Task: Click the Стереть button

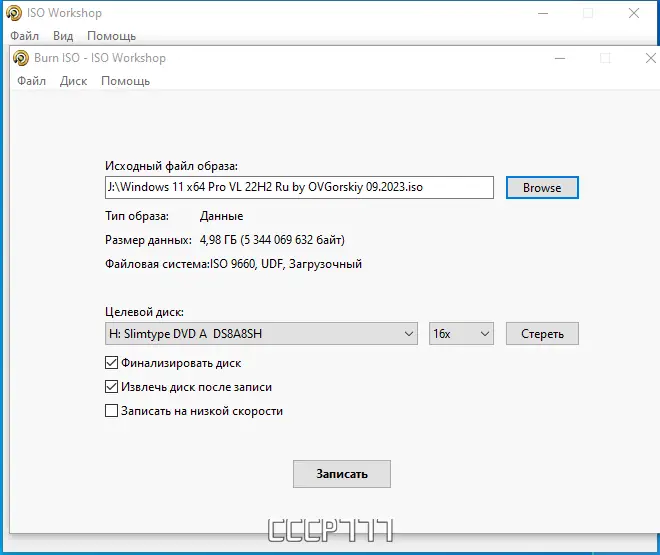Action: tap(542, 334)
